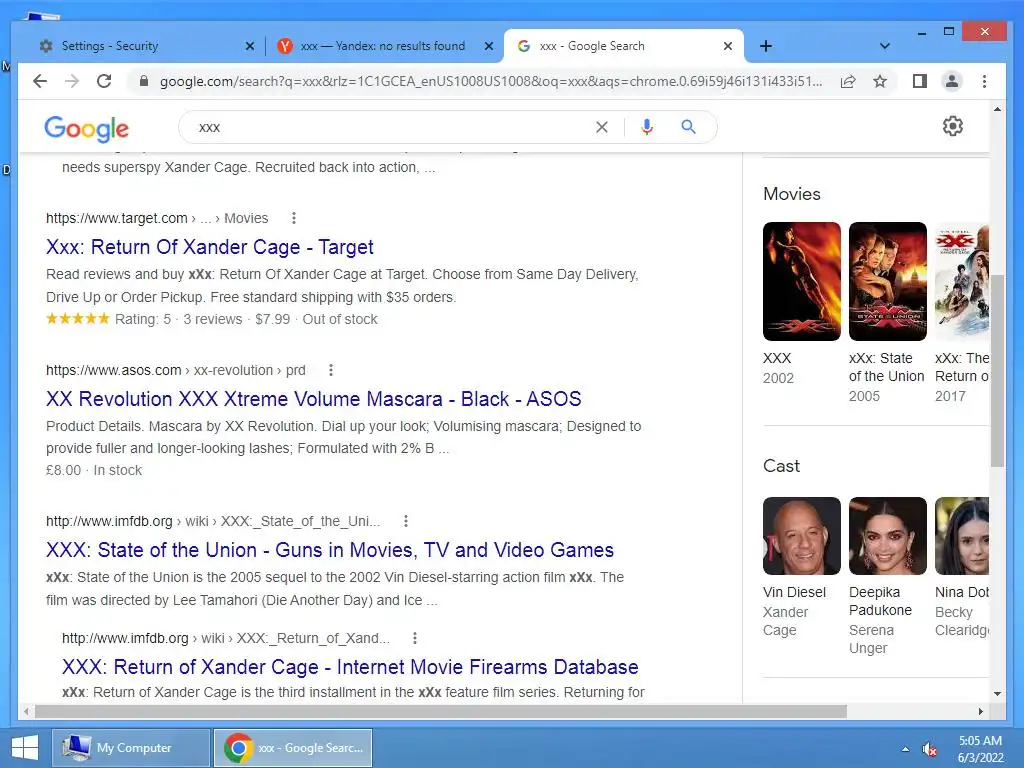The height and width of the screenshot is (768, 1024).
Task: Click the vertical scrollbar thumb
Action: tap(997, 371)
